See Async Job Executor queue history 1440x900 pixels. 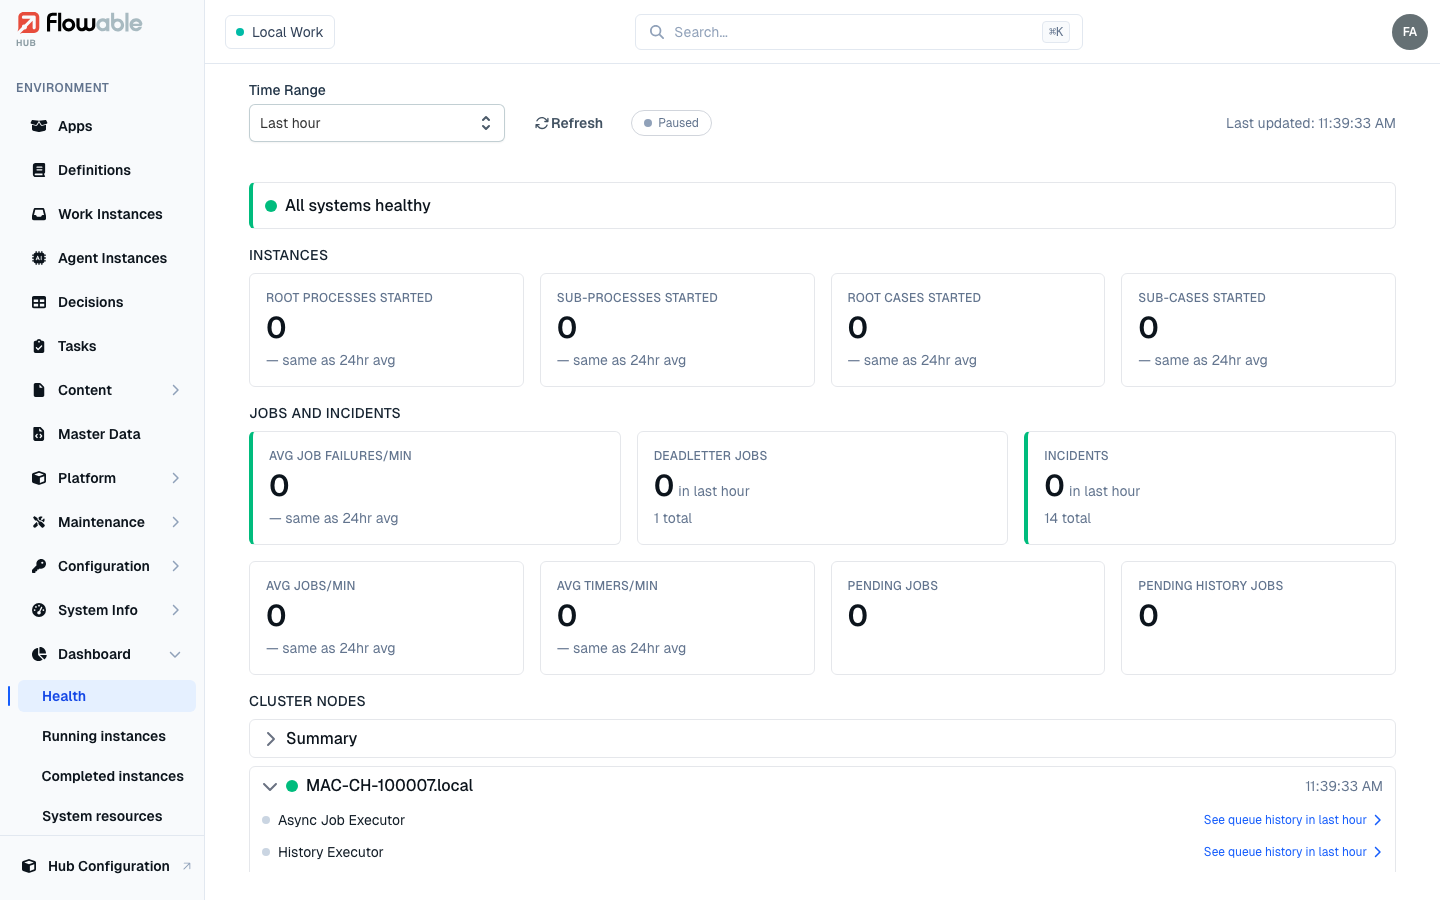click(1292, 820)
